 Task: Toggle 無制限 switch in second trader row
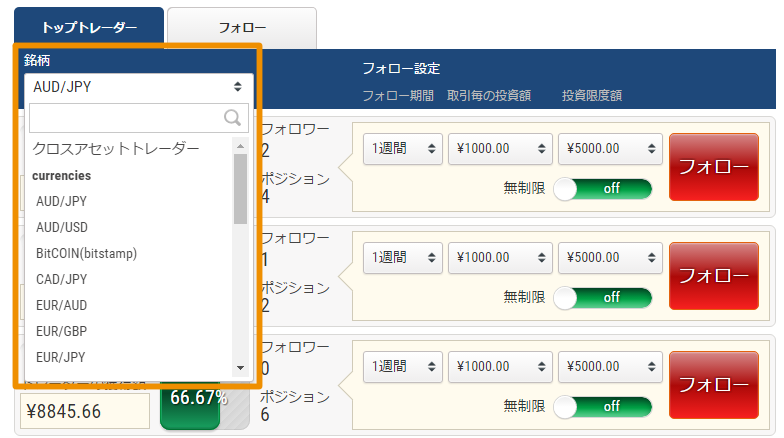pyautogui.click(x=602, y=298)
